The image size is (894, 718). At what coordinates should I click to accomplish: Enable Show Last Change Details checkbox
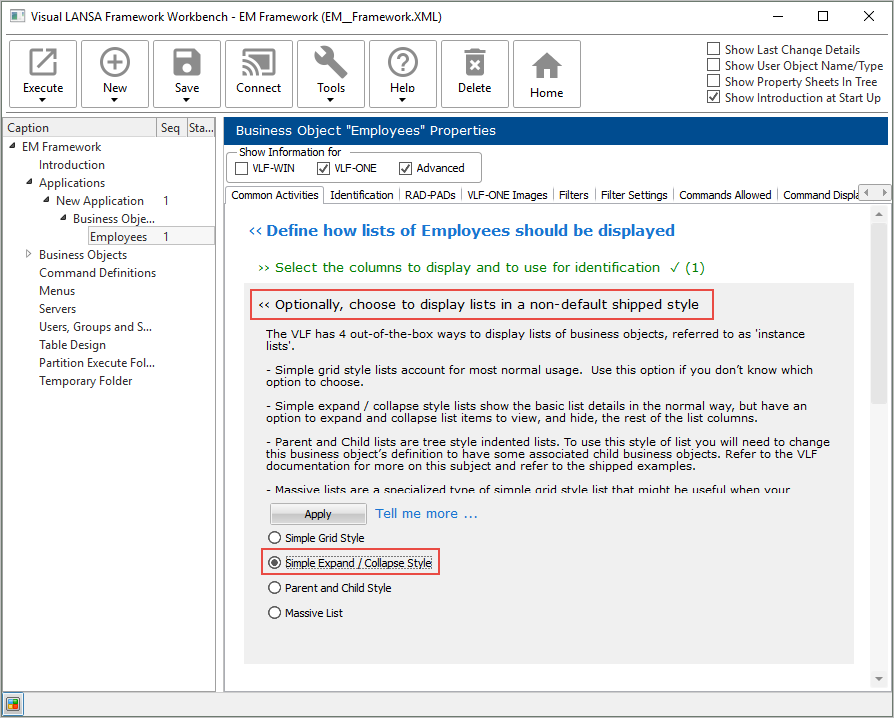[713, 48]
